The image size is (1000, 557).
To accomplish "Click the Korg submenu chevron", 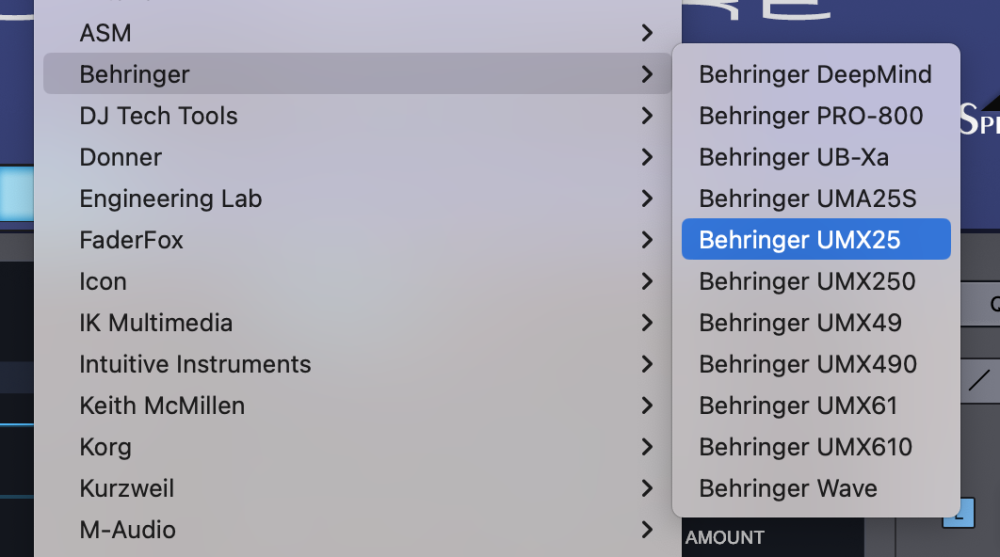I will click(x=647, y=447).
